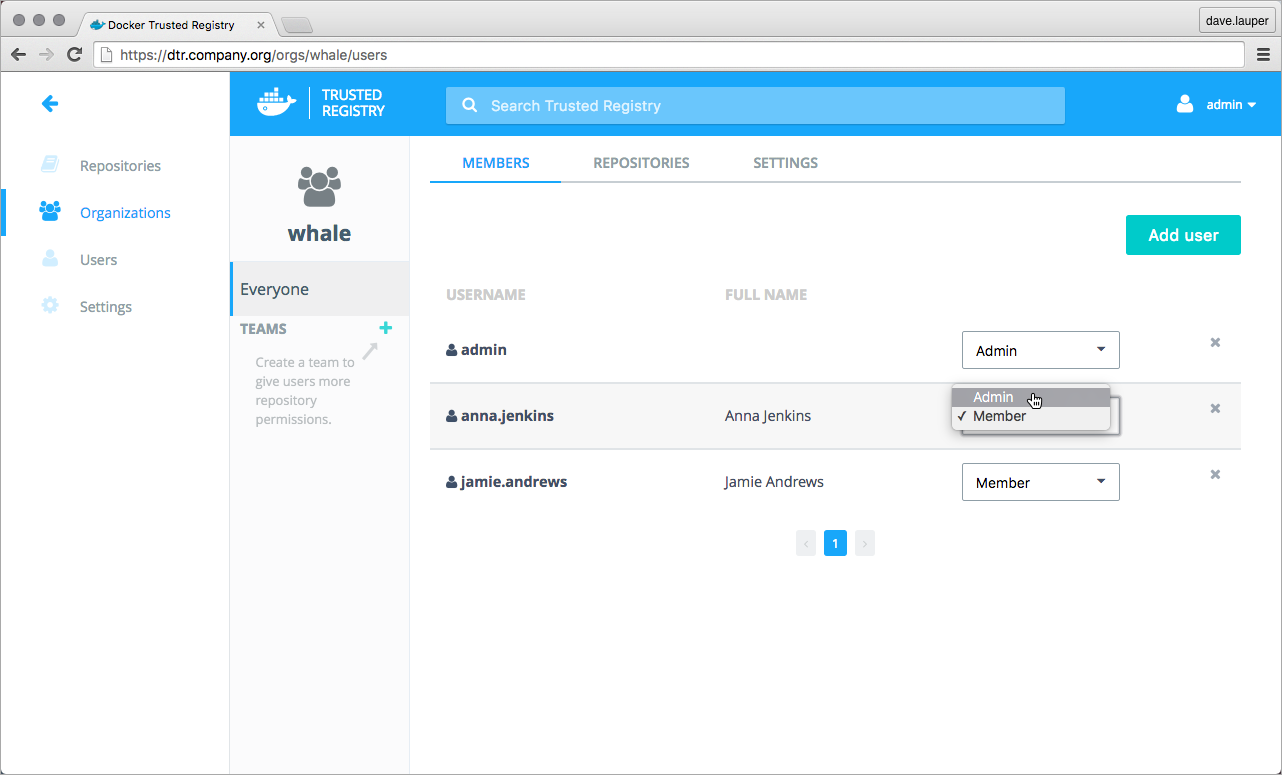Open the Settings tab for whale
This screenshot has width=1282, height=775.
pyautogui.click(x=785, y=163)
